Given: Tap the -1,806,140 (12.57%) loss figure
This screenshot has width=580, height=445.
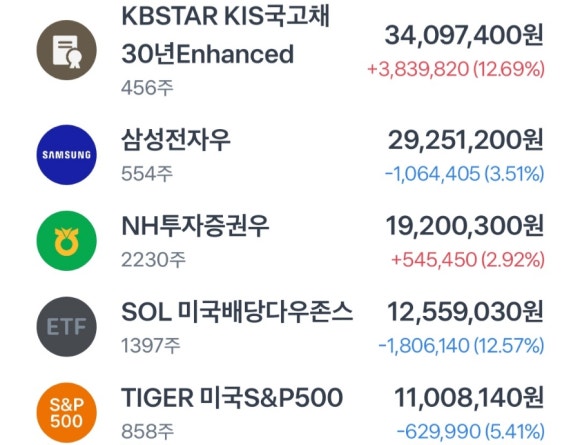Looking at the screenshot, I should click(461, 345).
